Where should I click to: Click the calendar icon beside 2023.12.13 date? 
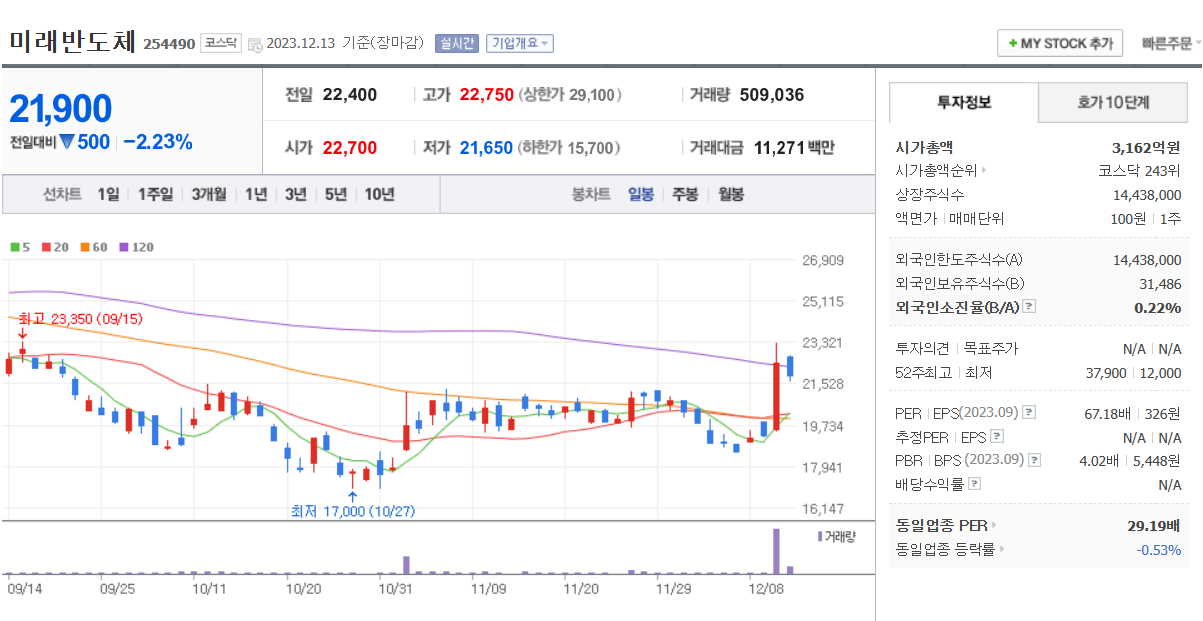tap(255, 44)
